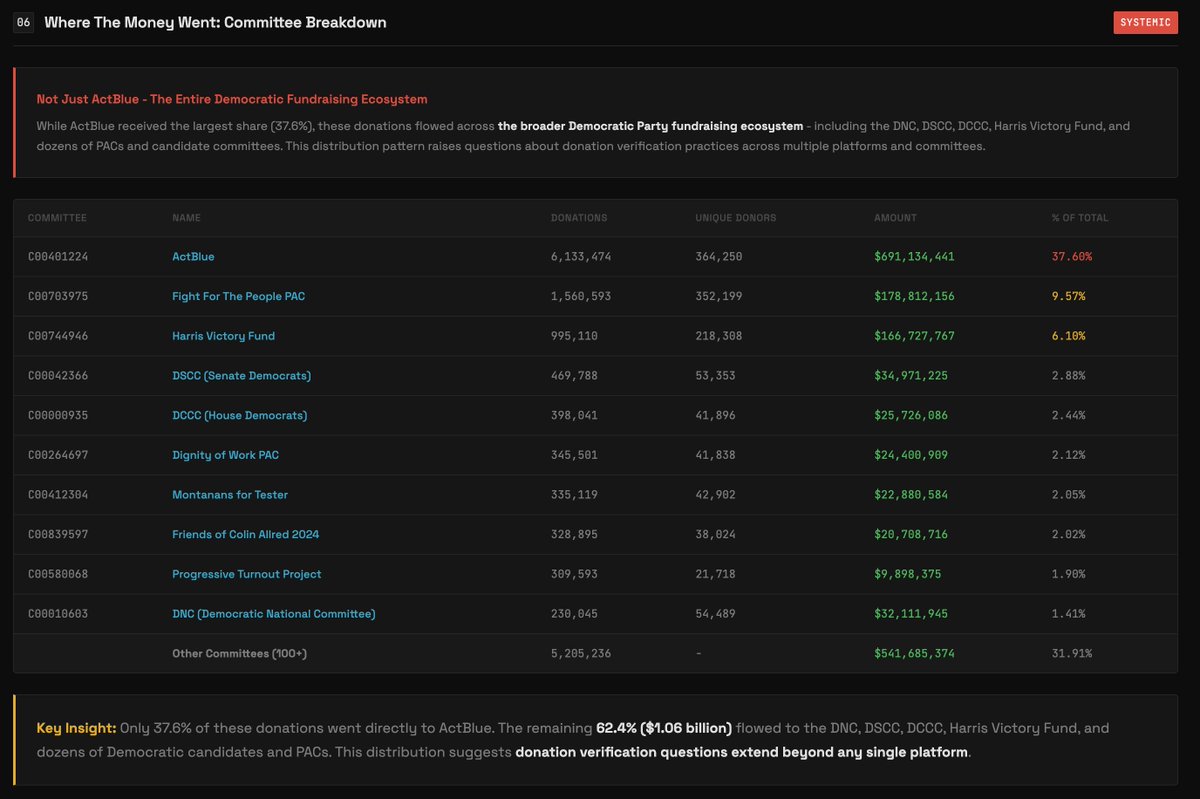This screenshot has width=1200, height=799.
Task: Select committee ID C00839597
Action: coord(58,535)
